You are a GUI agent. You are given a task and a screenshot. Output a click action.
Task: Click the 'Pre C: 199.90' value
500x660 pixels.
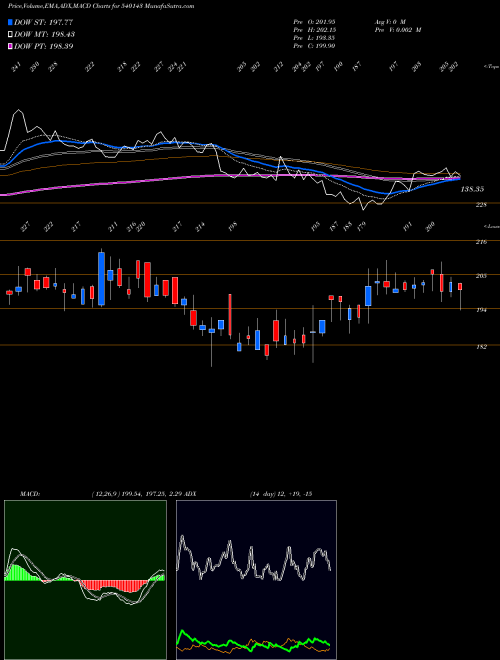pos(314,45)
